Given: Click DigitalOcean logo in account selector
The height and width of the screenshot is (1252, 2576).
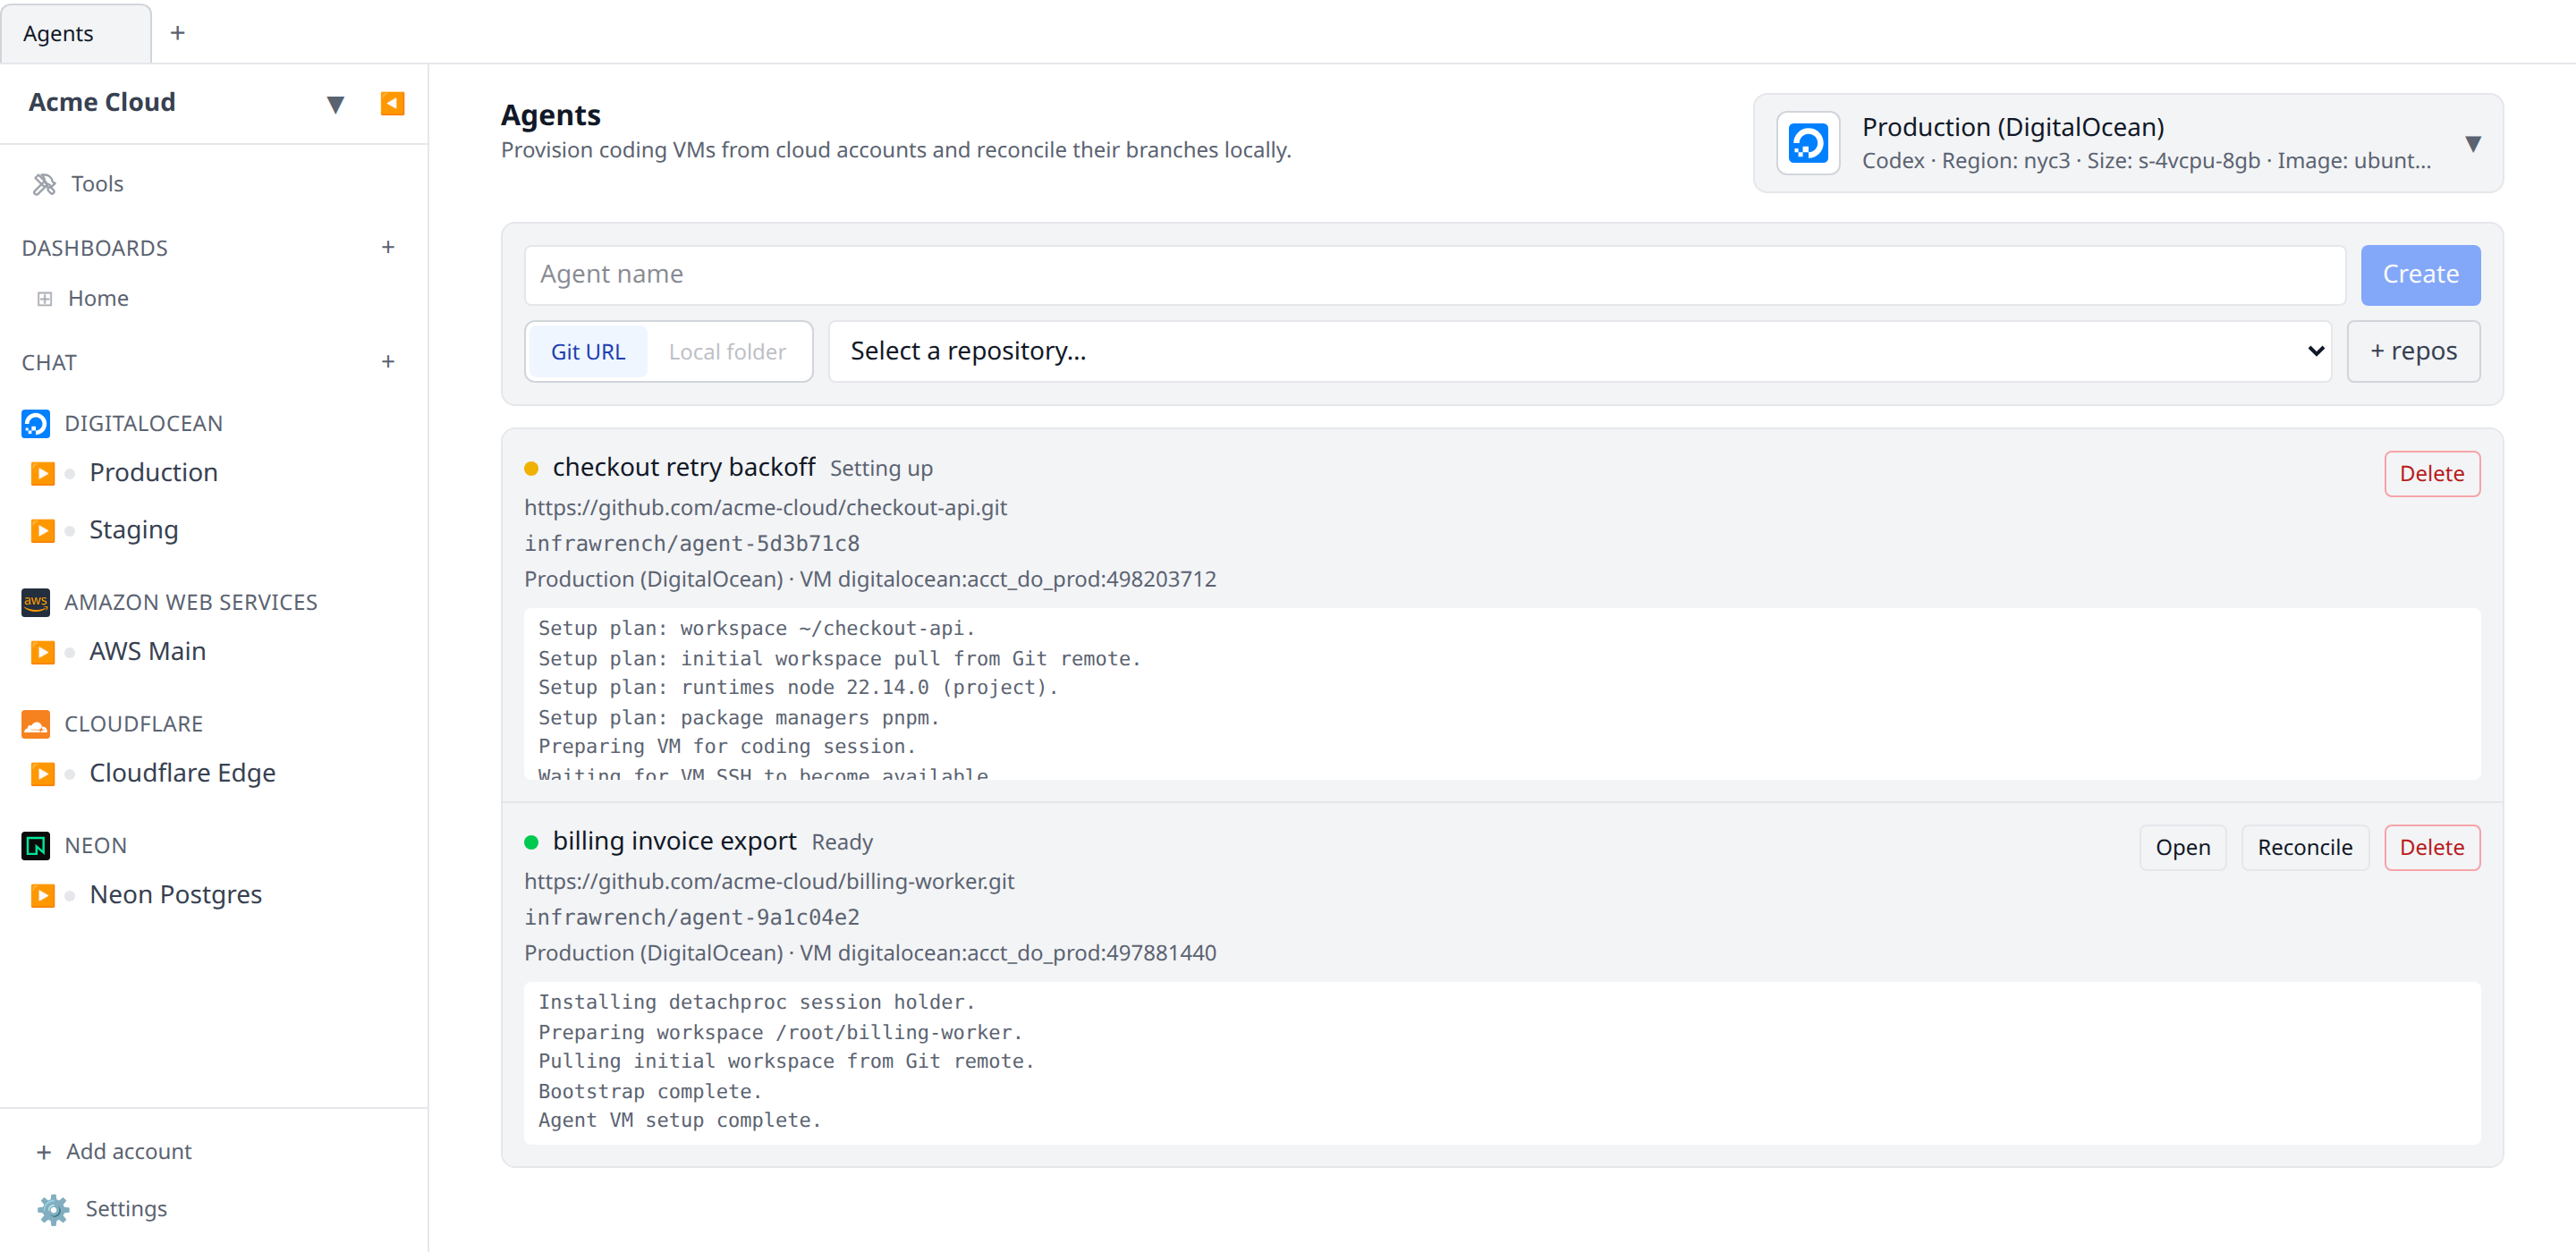Looking at the screenshot, I should 1808,143.
